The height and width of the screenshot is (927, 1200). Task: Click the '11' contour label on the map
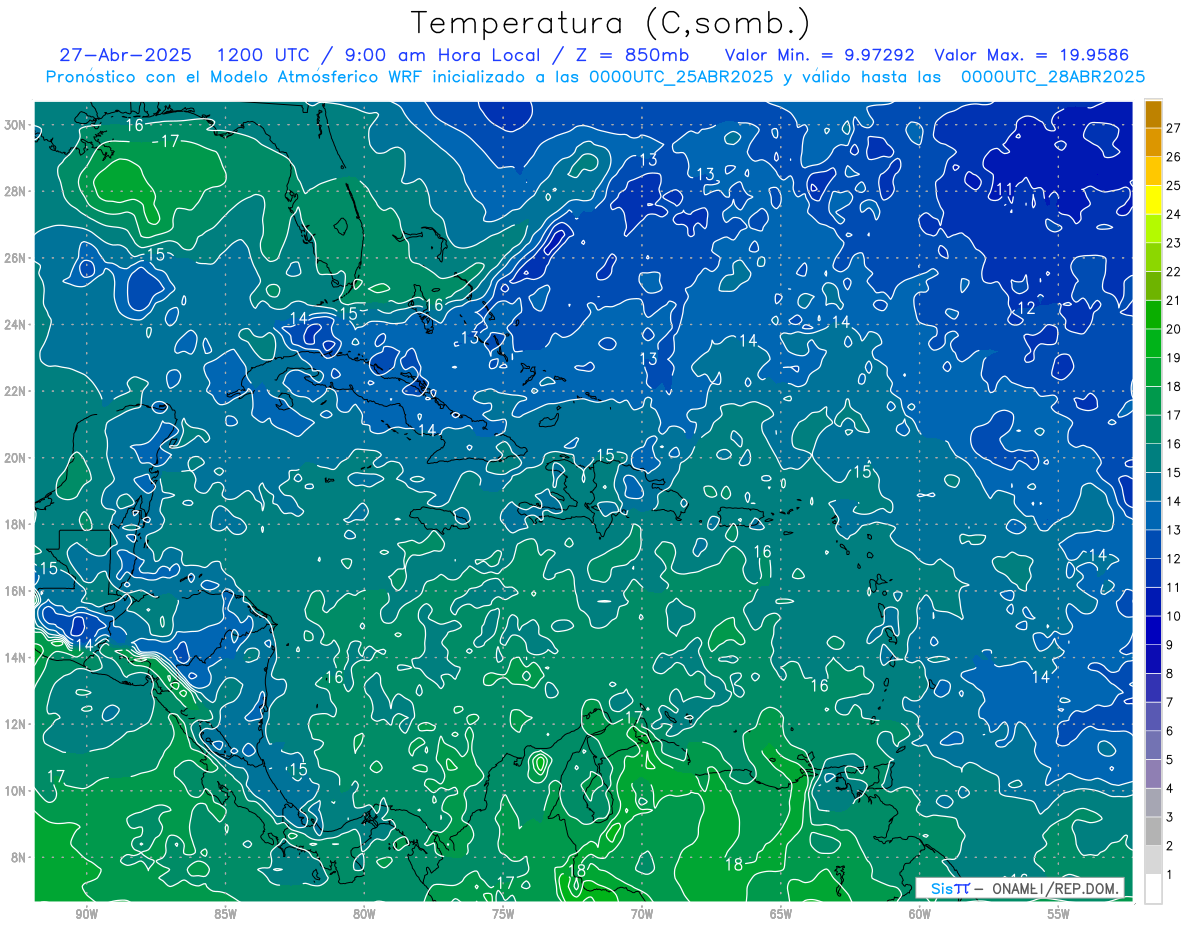1005,190
